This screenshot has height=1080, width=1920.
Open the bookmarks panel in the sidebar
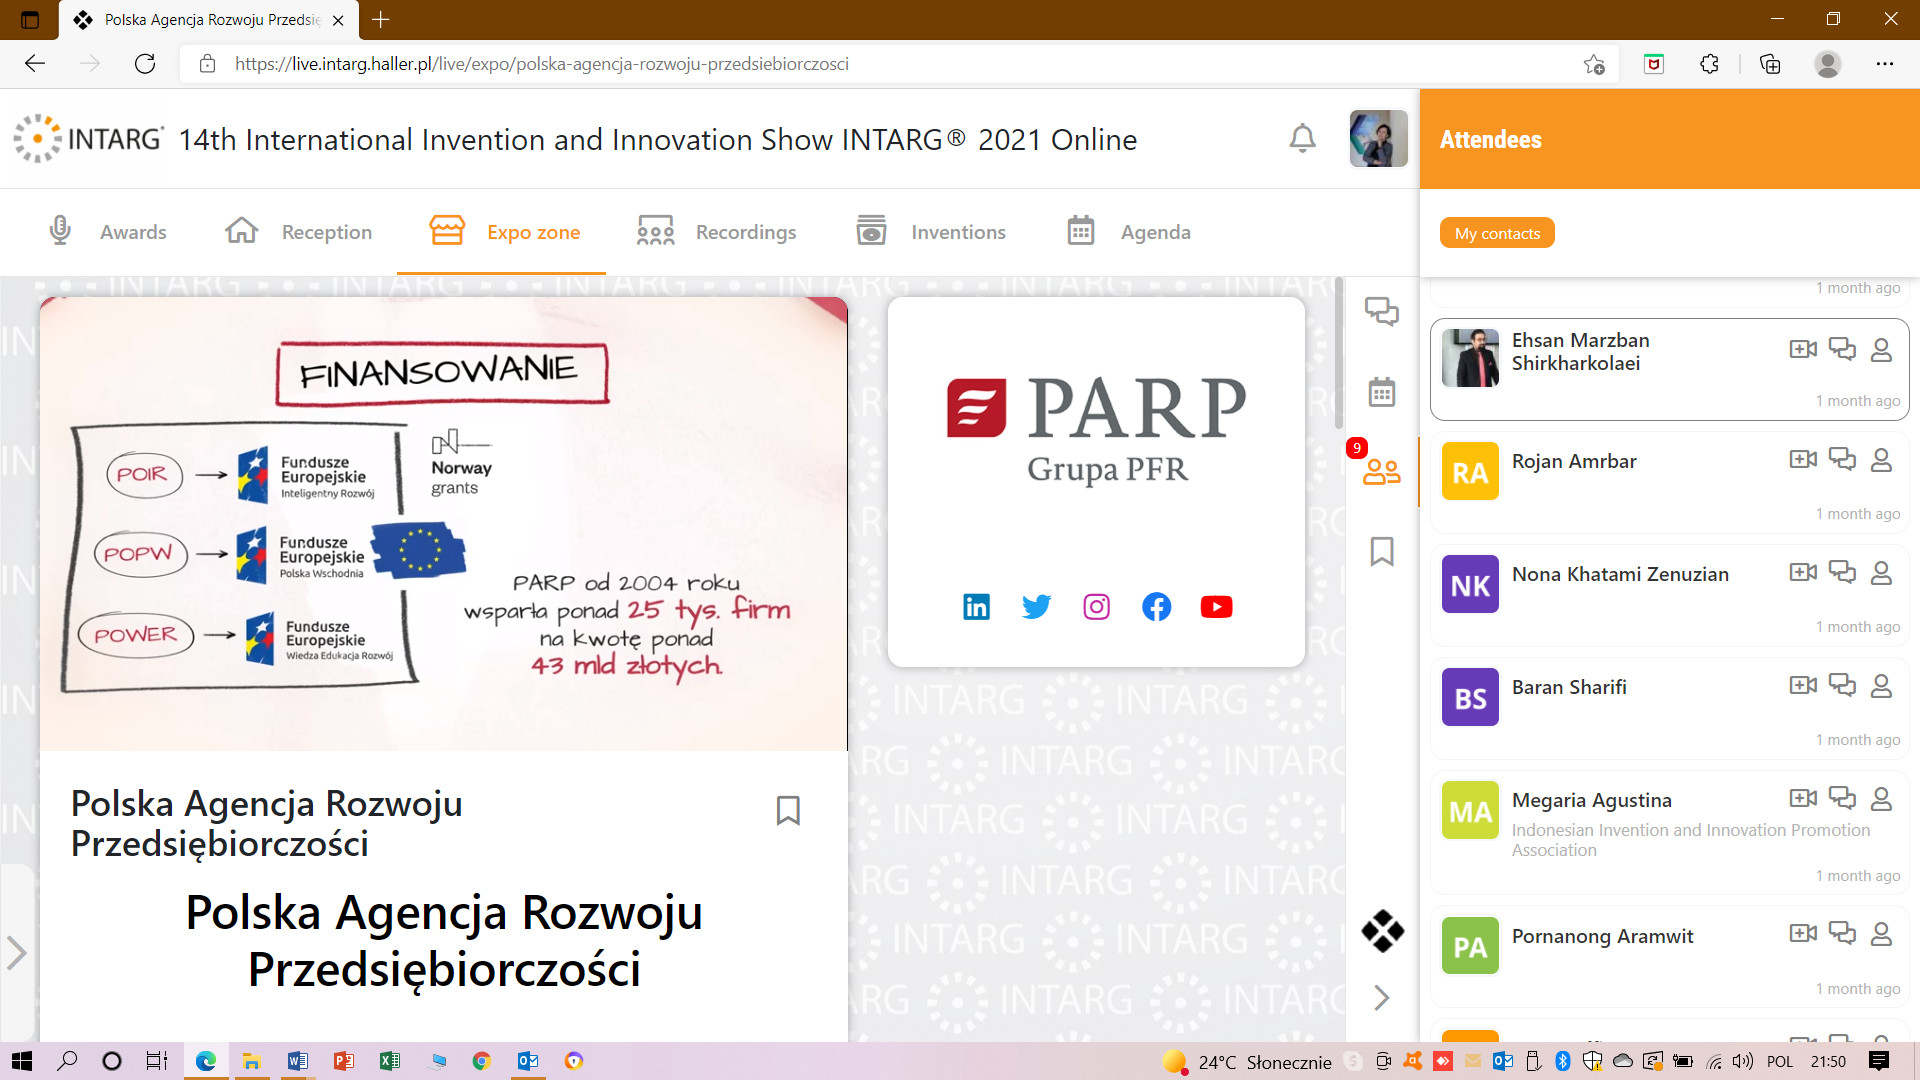point(1382,551)
